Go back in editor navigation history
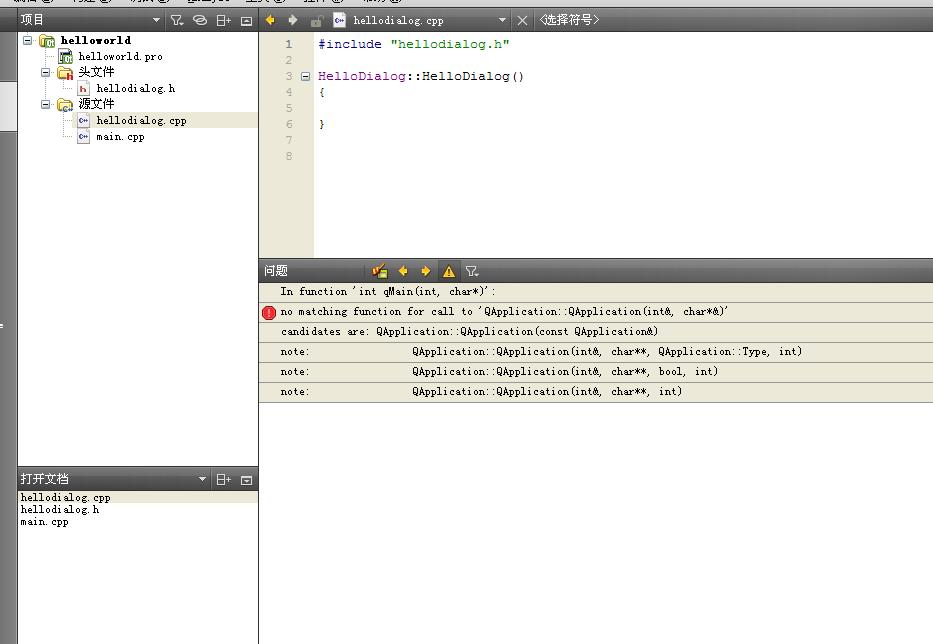 click(270, 20)
